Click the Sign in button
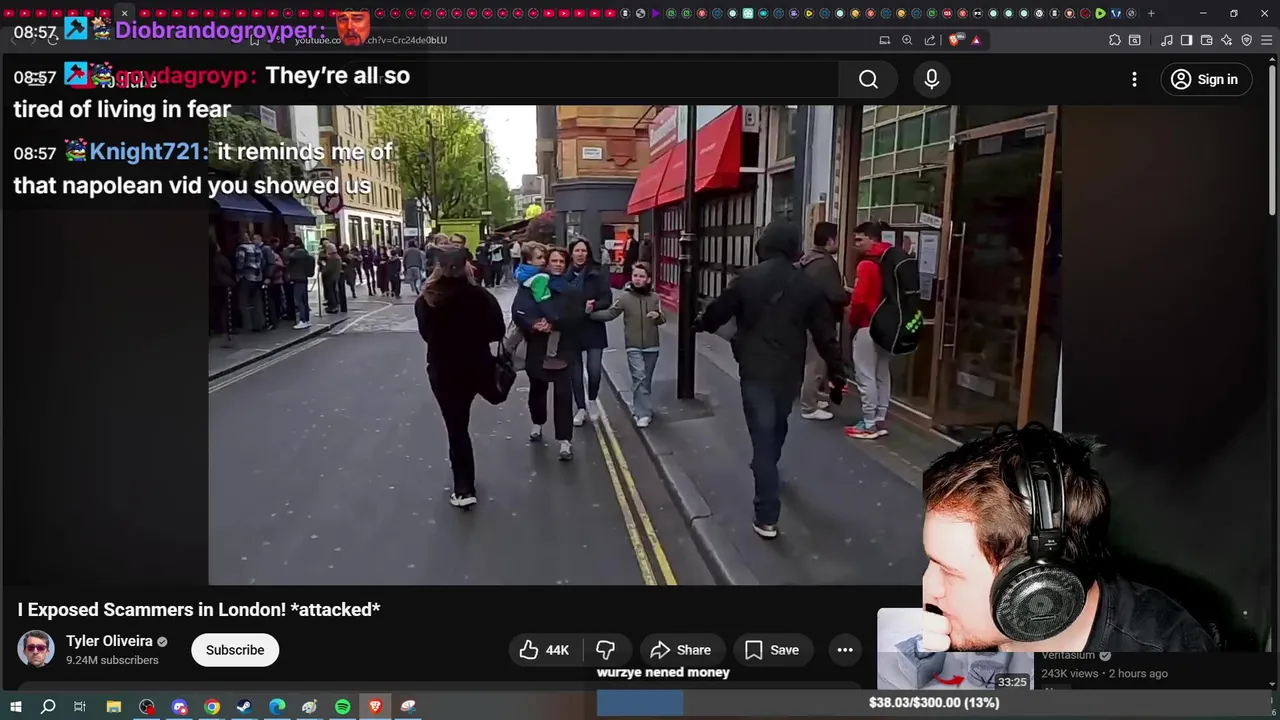 tap(1205, 79)
